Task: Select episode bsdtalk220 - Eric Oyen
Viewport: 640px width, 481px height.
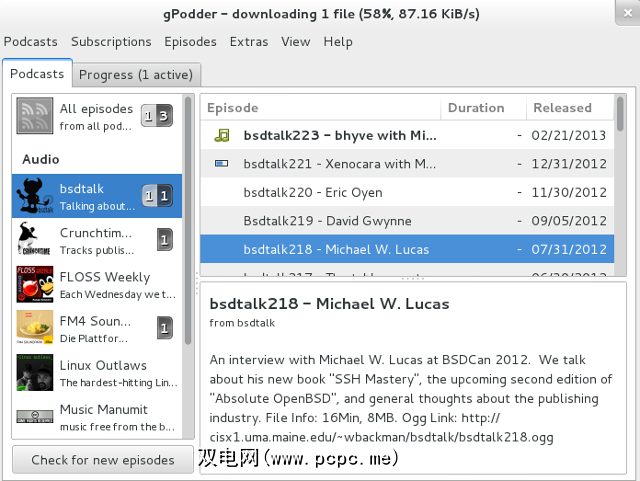Action: click(407, 192)
